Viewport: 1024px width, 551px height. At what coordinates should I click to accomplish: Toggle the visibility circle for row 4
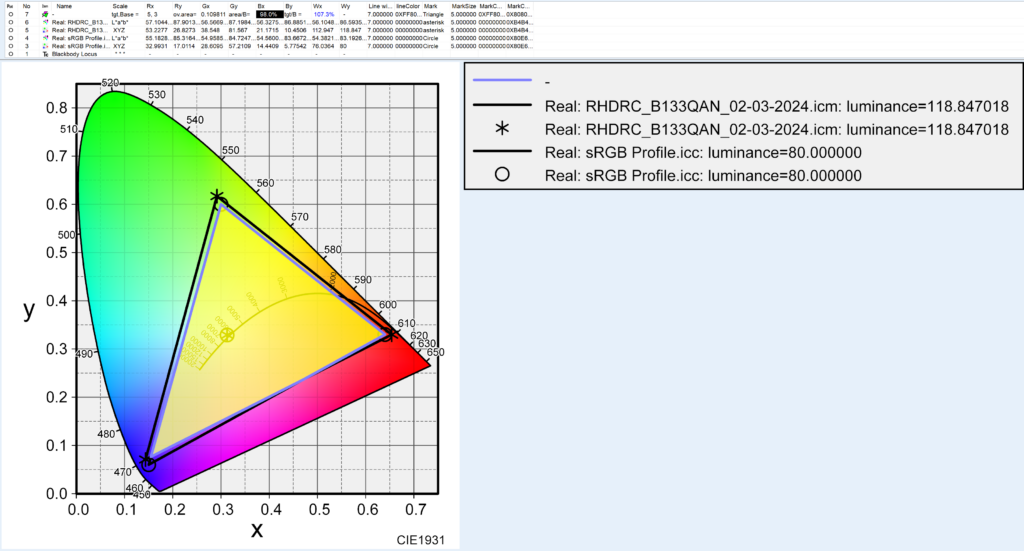click(x=10, y=38)
